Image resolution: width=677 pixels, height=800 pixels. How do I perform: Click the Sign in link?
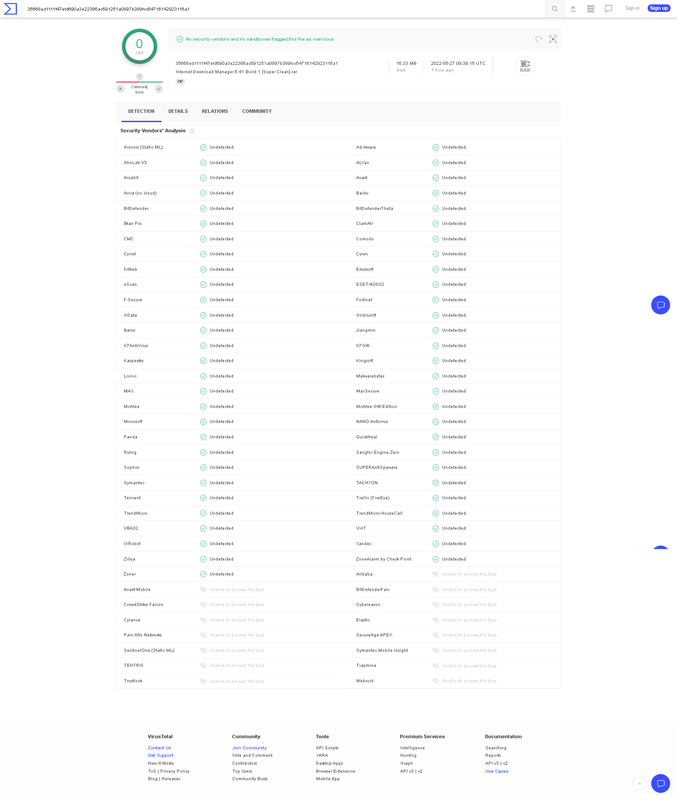tap(632, 8)
